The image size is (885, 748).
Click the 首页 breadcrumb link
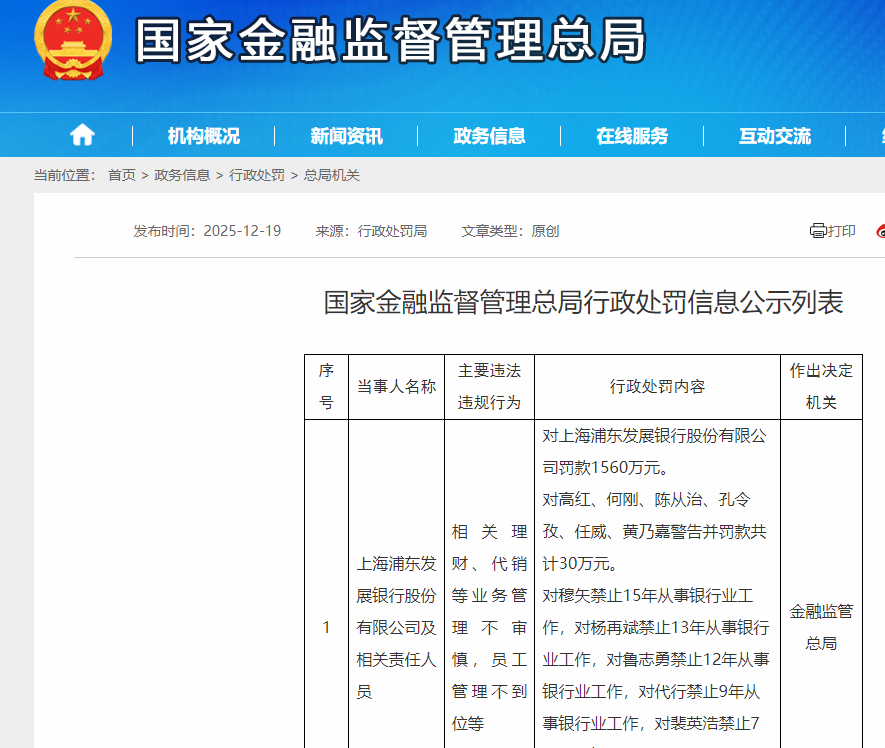122,175
